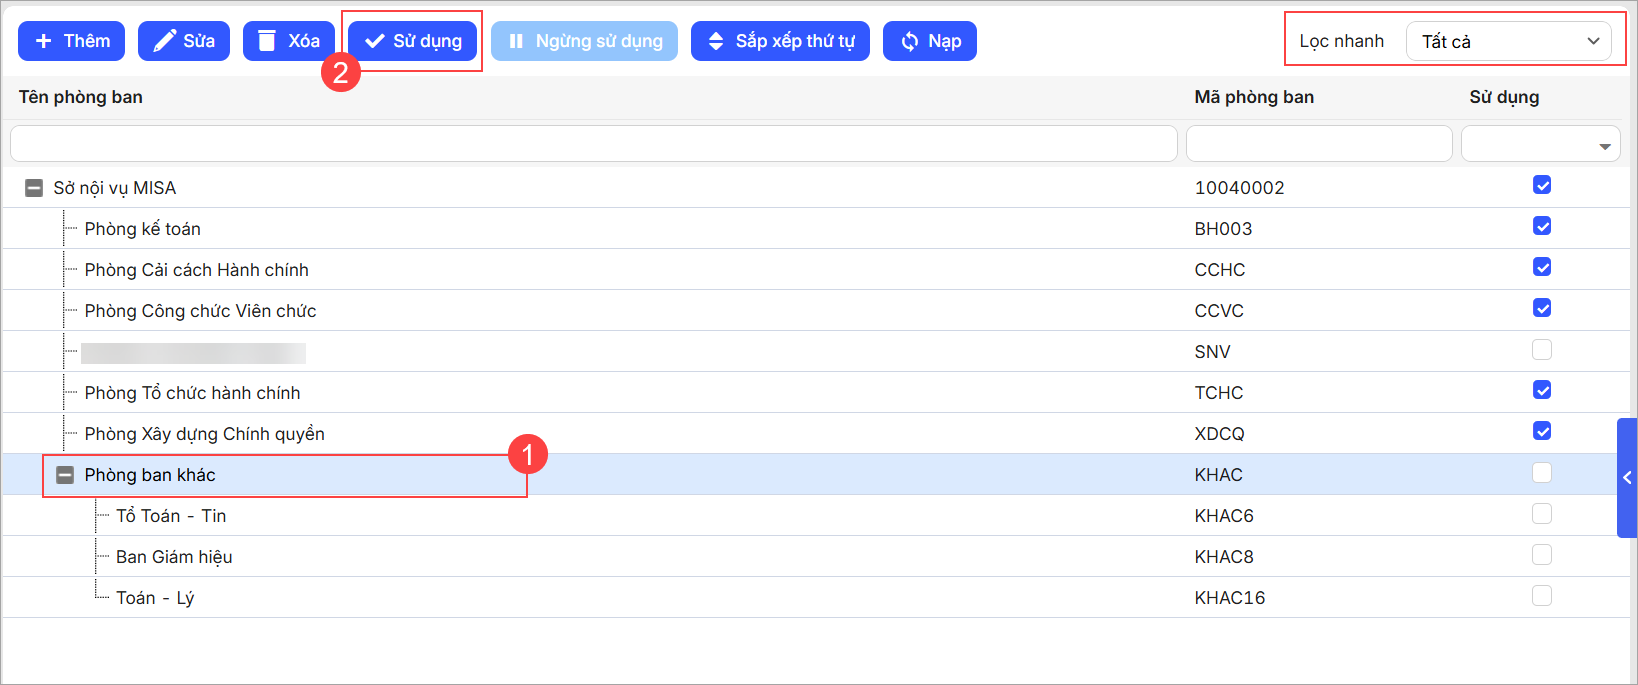Screen dimensions: 1638x685
Task: Select the Phòng Cải cách Hành chính row
Action: coord(196,270)
